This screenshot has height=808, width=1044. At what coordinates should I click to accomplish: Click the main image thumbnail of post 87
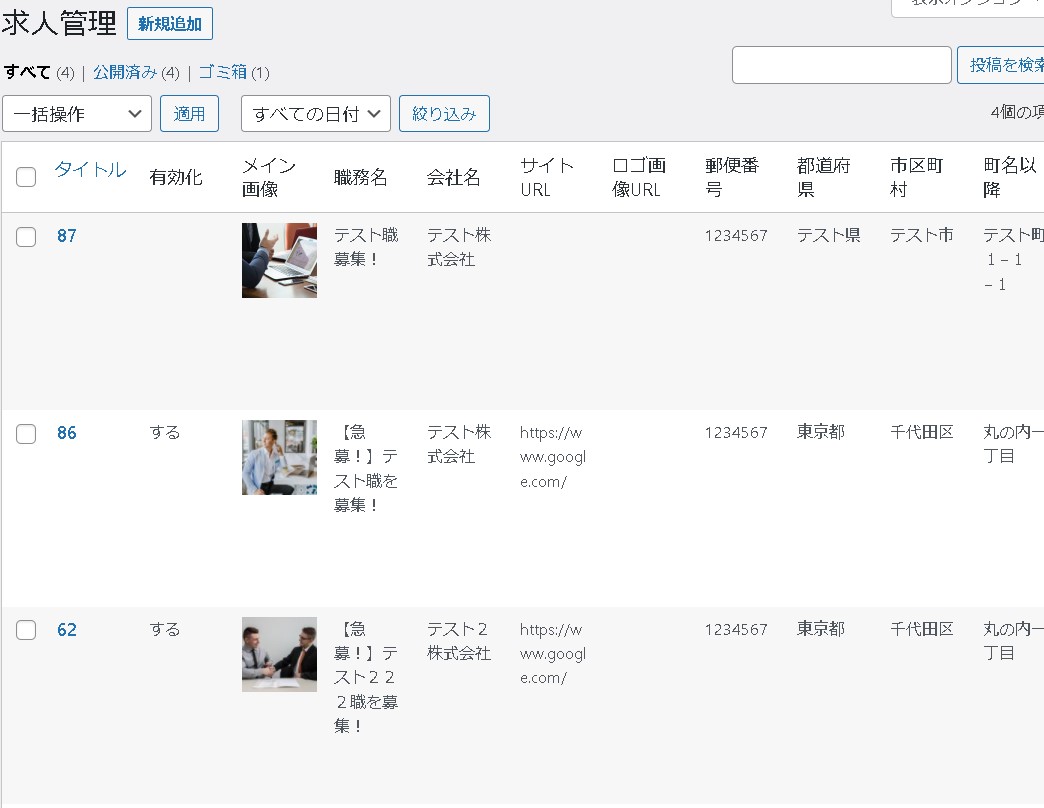(279, 260)
